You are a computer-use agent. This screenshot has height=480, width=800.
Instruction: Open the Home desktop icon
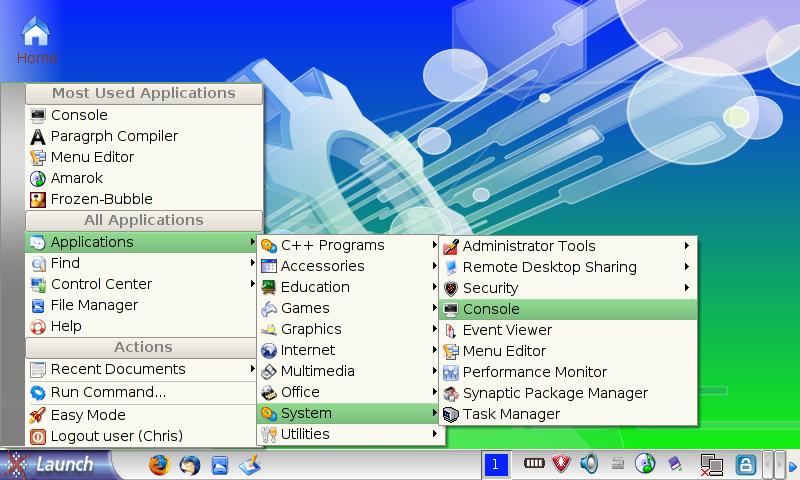coord(36,39)
